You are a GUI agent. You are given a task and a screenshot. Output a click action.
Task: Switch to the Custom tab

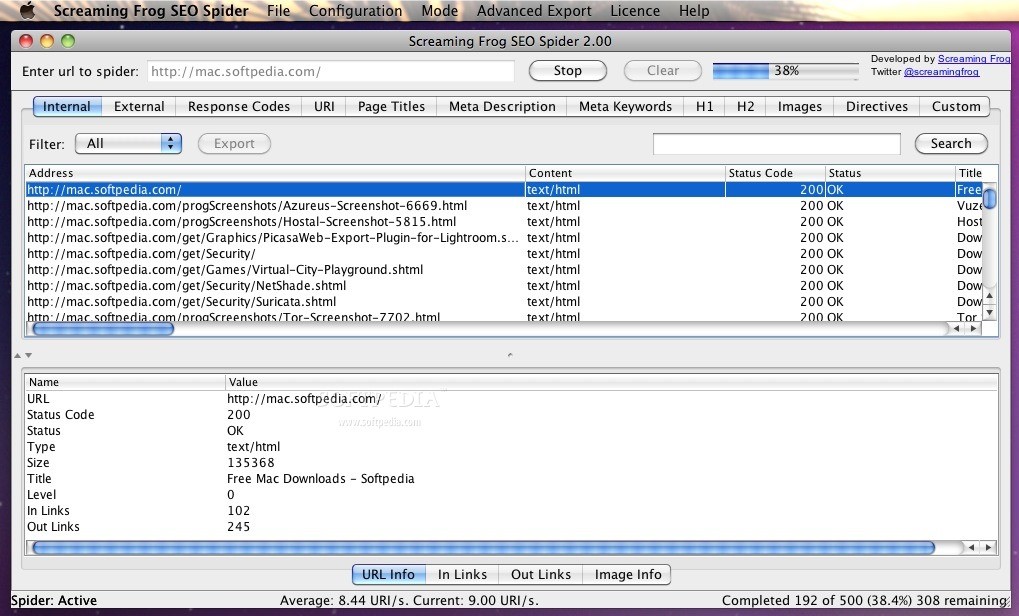coord(955,107)
